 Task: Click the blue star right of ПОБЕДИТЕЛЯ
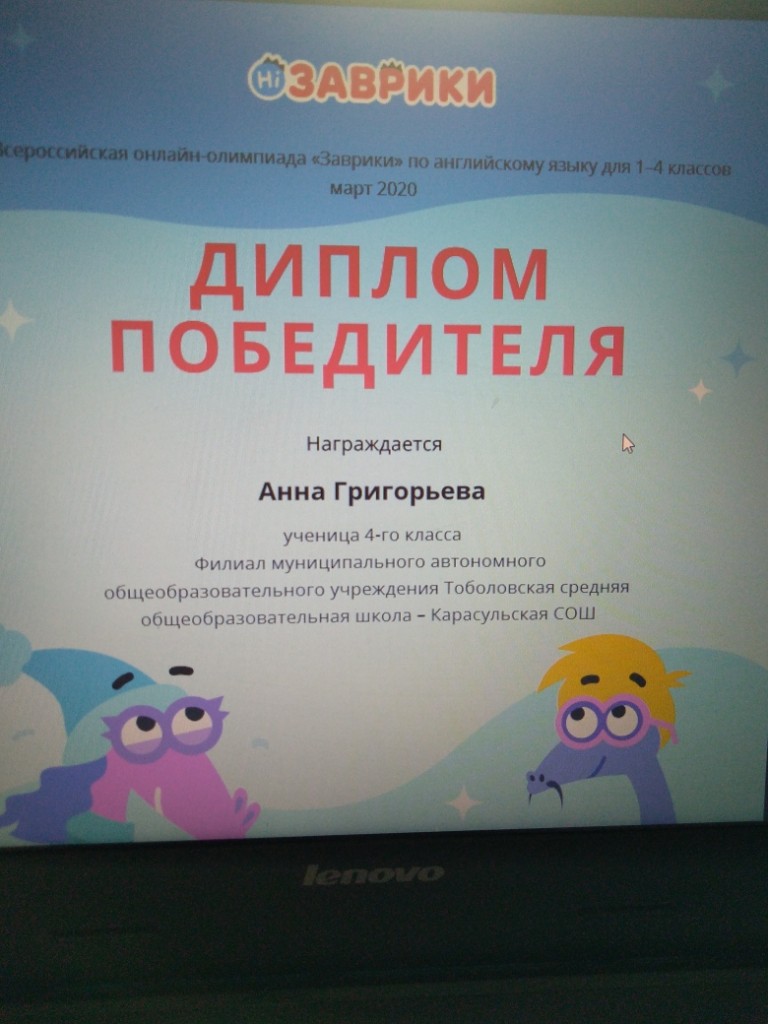(x=738, y=357)
